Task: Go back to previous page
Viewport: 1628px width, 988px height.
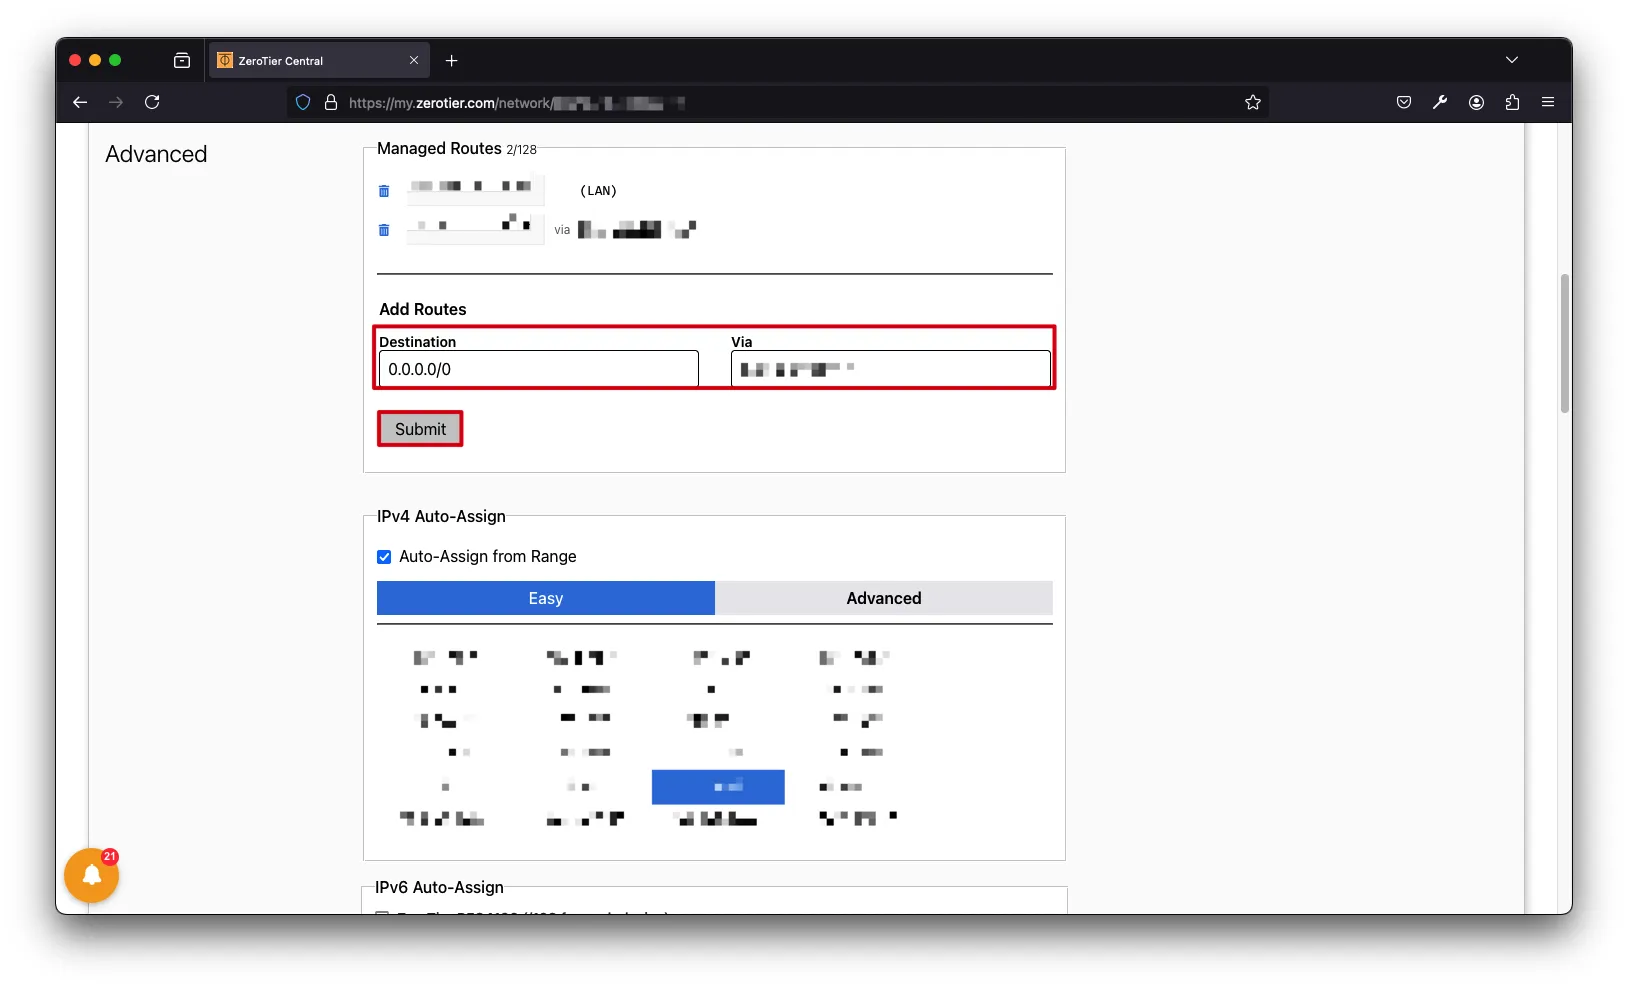Action: pyautogui.click(x=80, y=103)
